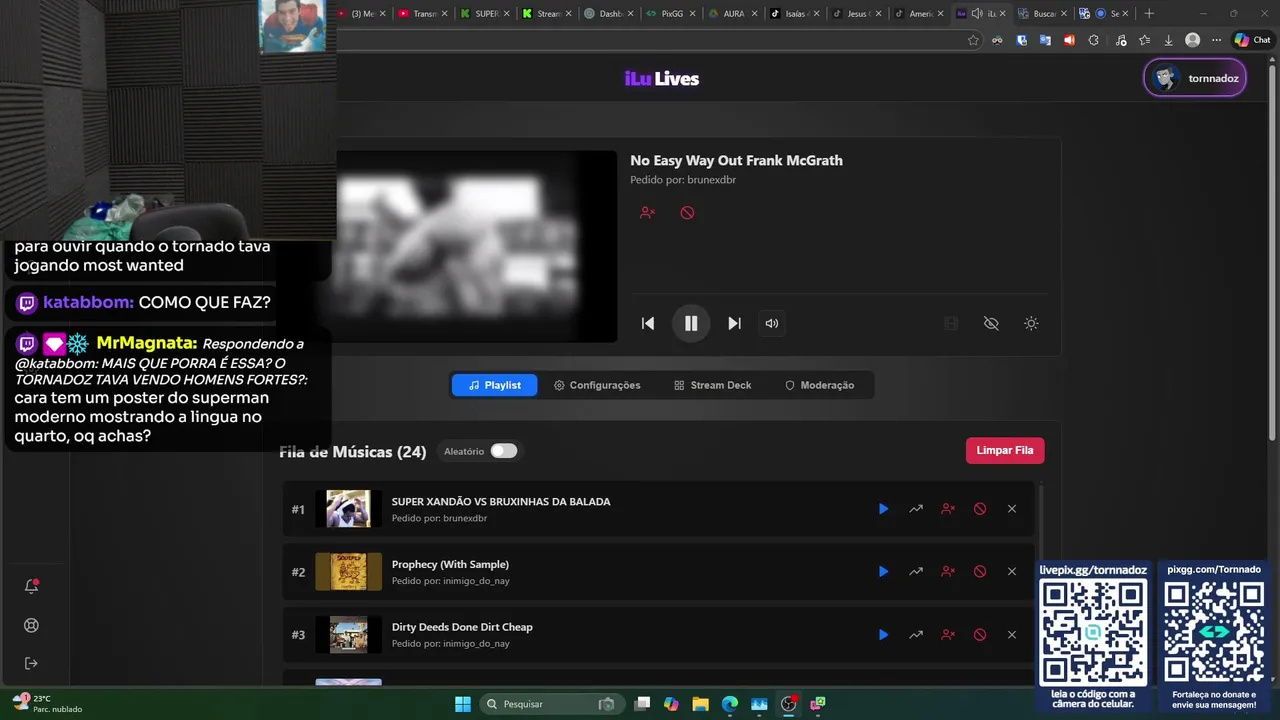Switch to the AURA browser tab
This screenshot has height=720, width=1280.
click(732, 14)
